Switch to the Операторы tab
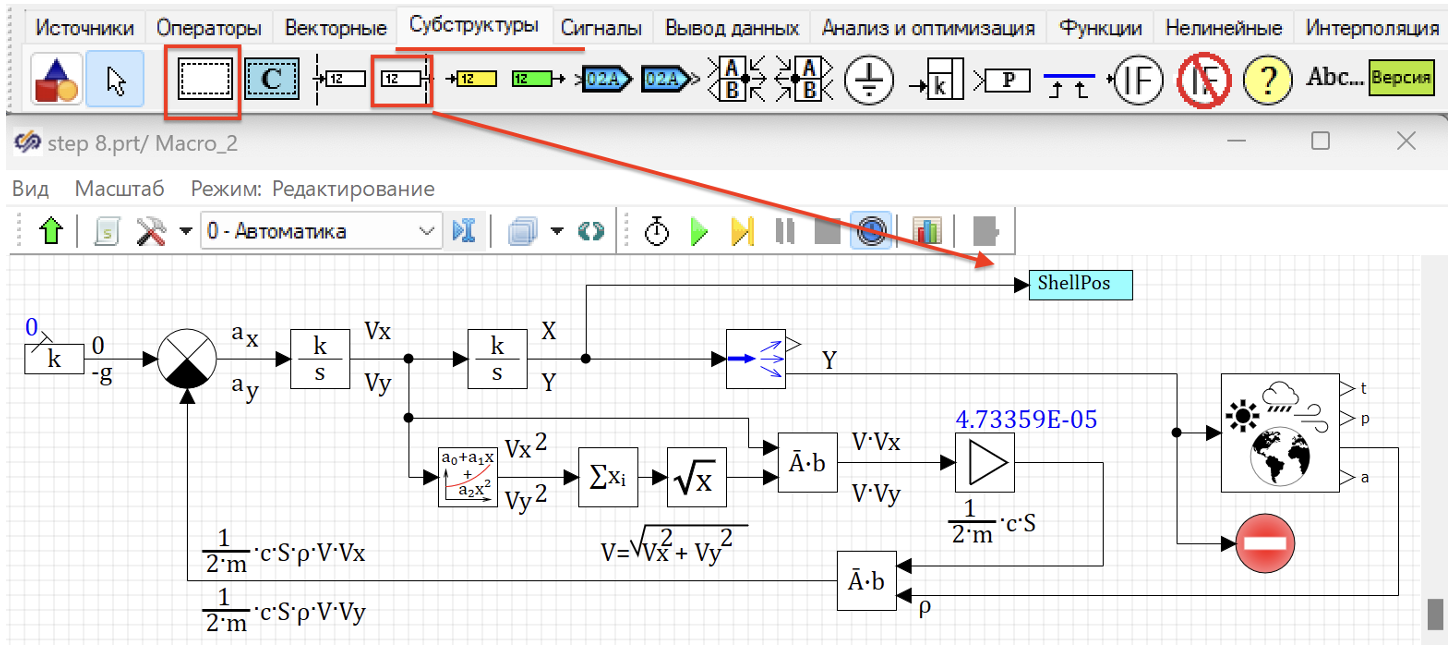The width and height of the screenshot is (1452, 648). pyautogui.click(x=210, y=28)
